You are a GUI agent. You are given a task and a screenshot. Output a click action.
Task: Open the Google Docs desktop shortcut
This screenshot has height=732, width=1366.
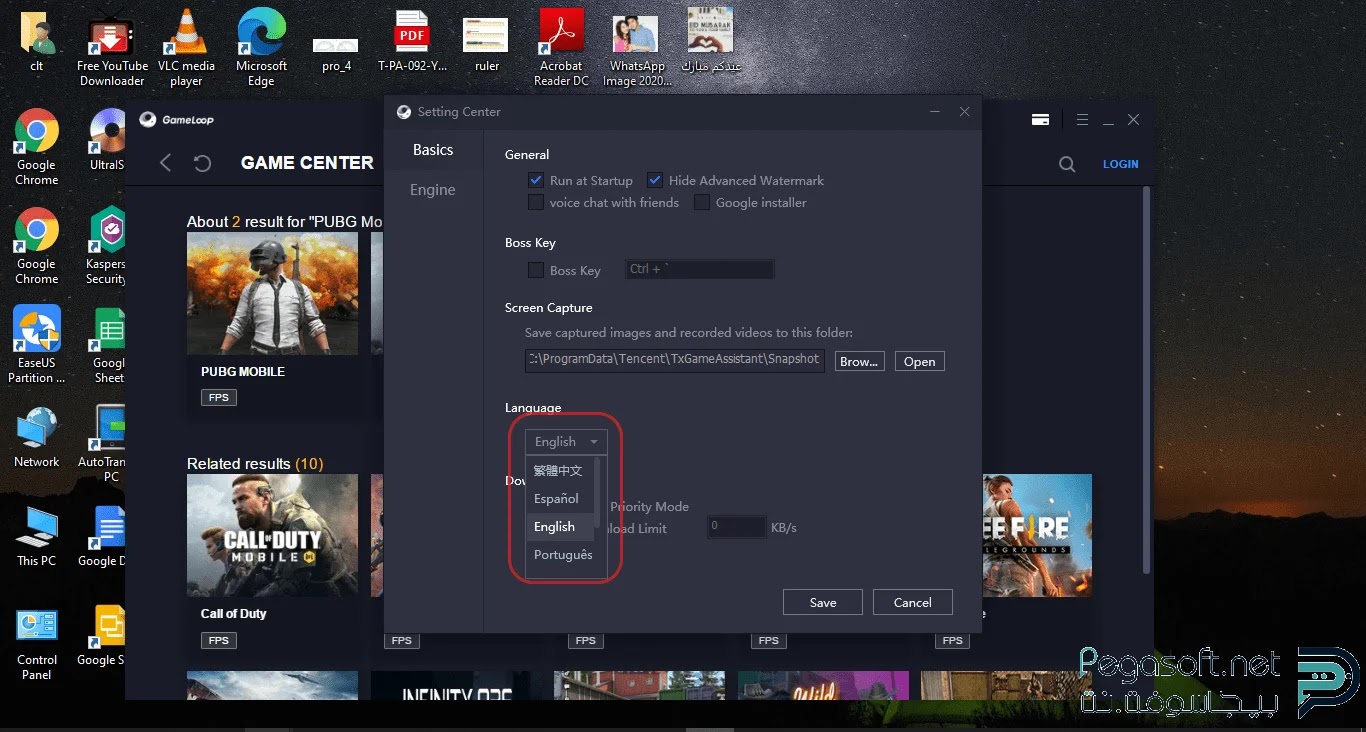[104, 537]
